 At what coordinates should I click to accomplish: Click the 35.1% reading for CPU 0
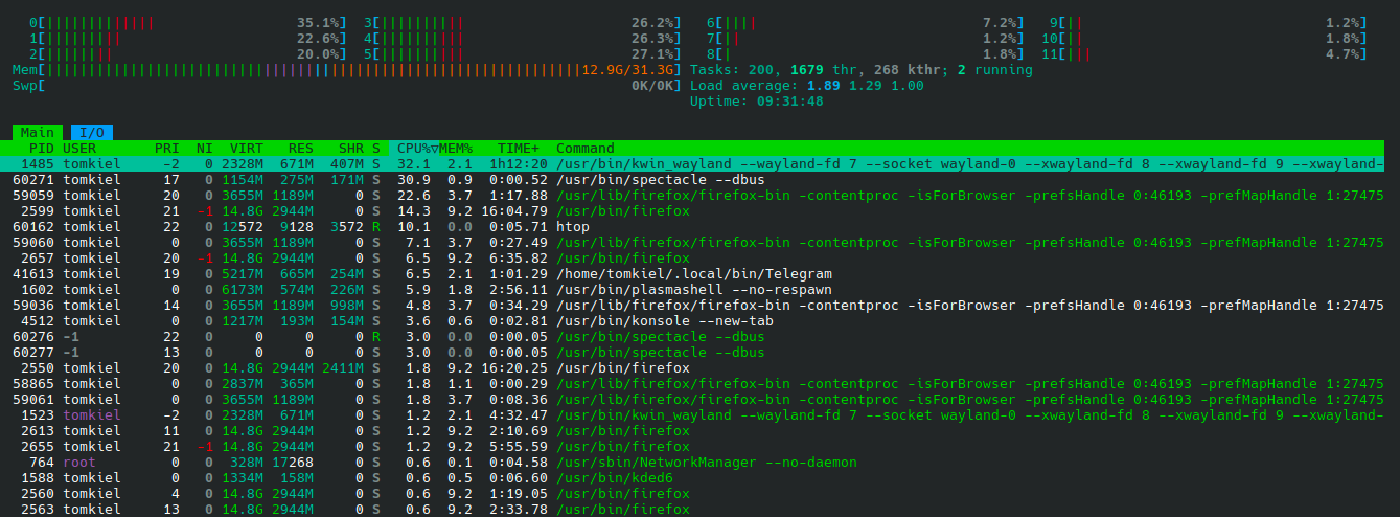318,22
